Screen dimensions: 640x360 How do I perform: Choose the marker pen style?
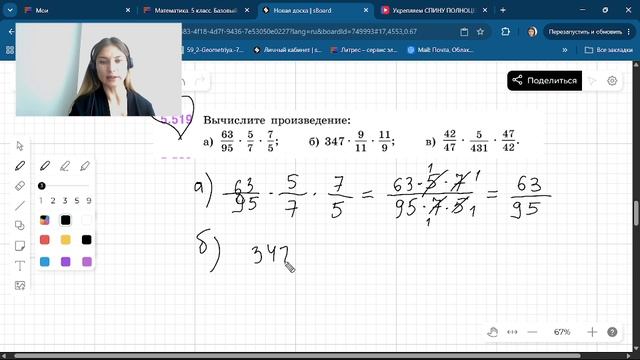85,166
